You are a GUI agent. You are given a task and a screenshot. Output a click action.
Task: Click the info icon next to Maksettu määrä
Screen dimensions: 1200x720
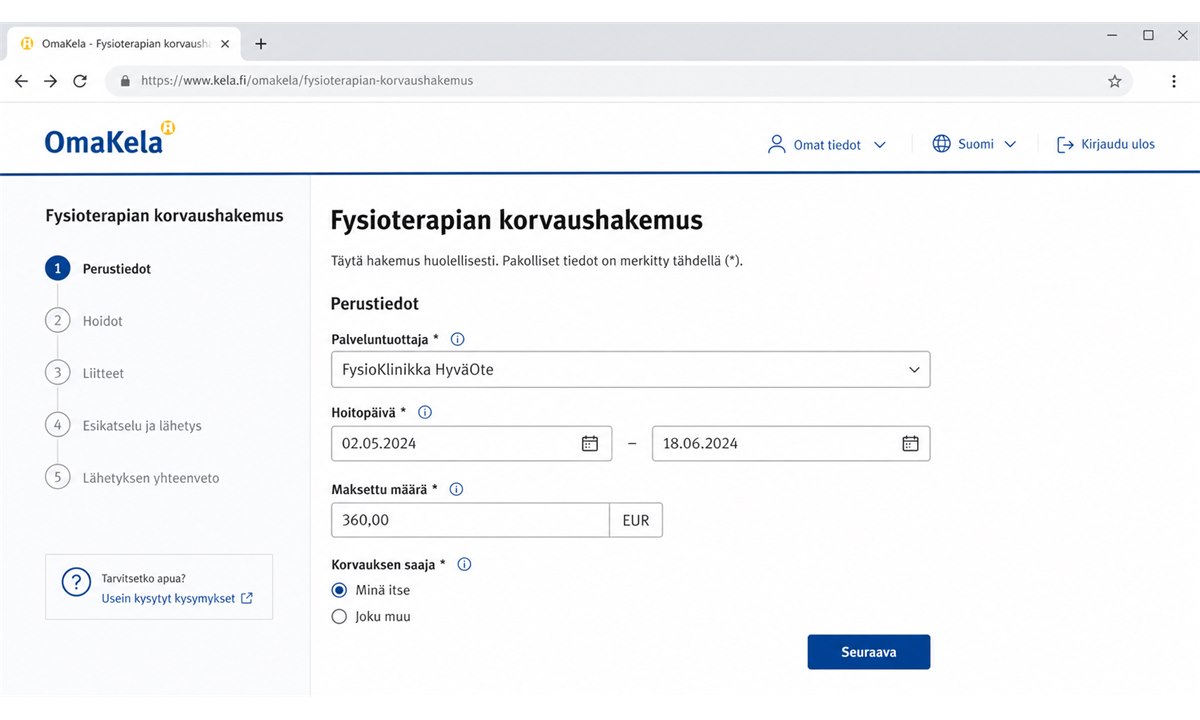click(457, 490)
